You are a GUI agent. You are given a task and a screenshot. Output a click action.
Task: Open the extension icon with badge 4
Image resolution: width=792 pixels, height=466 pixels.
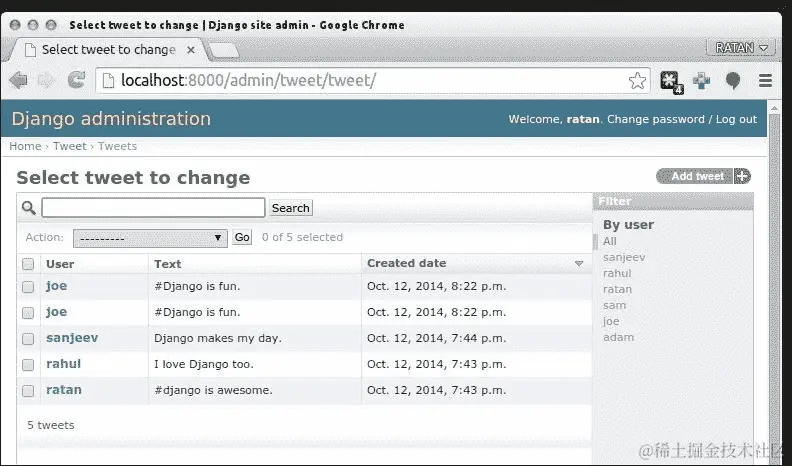(671, 81)
